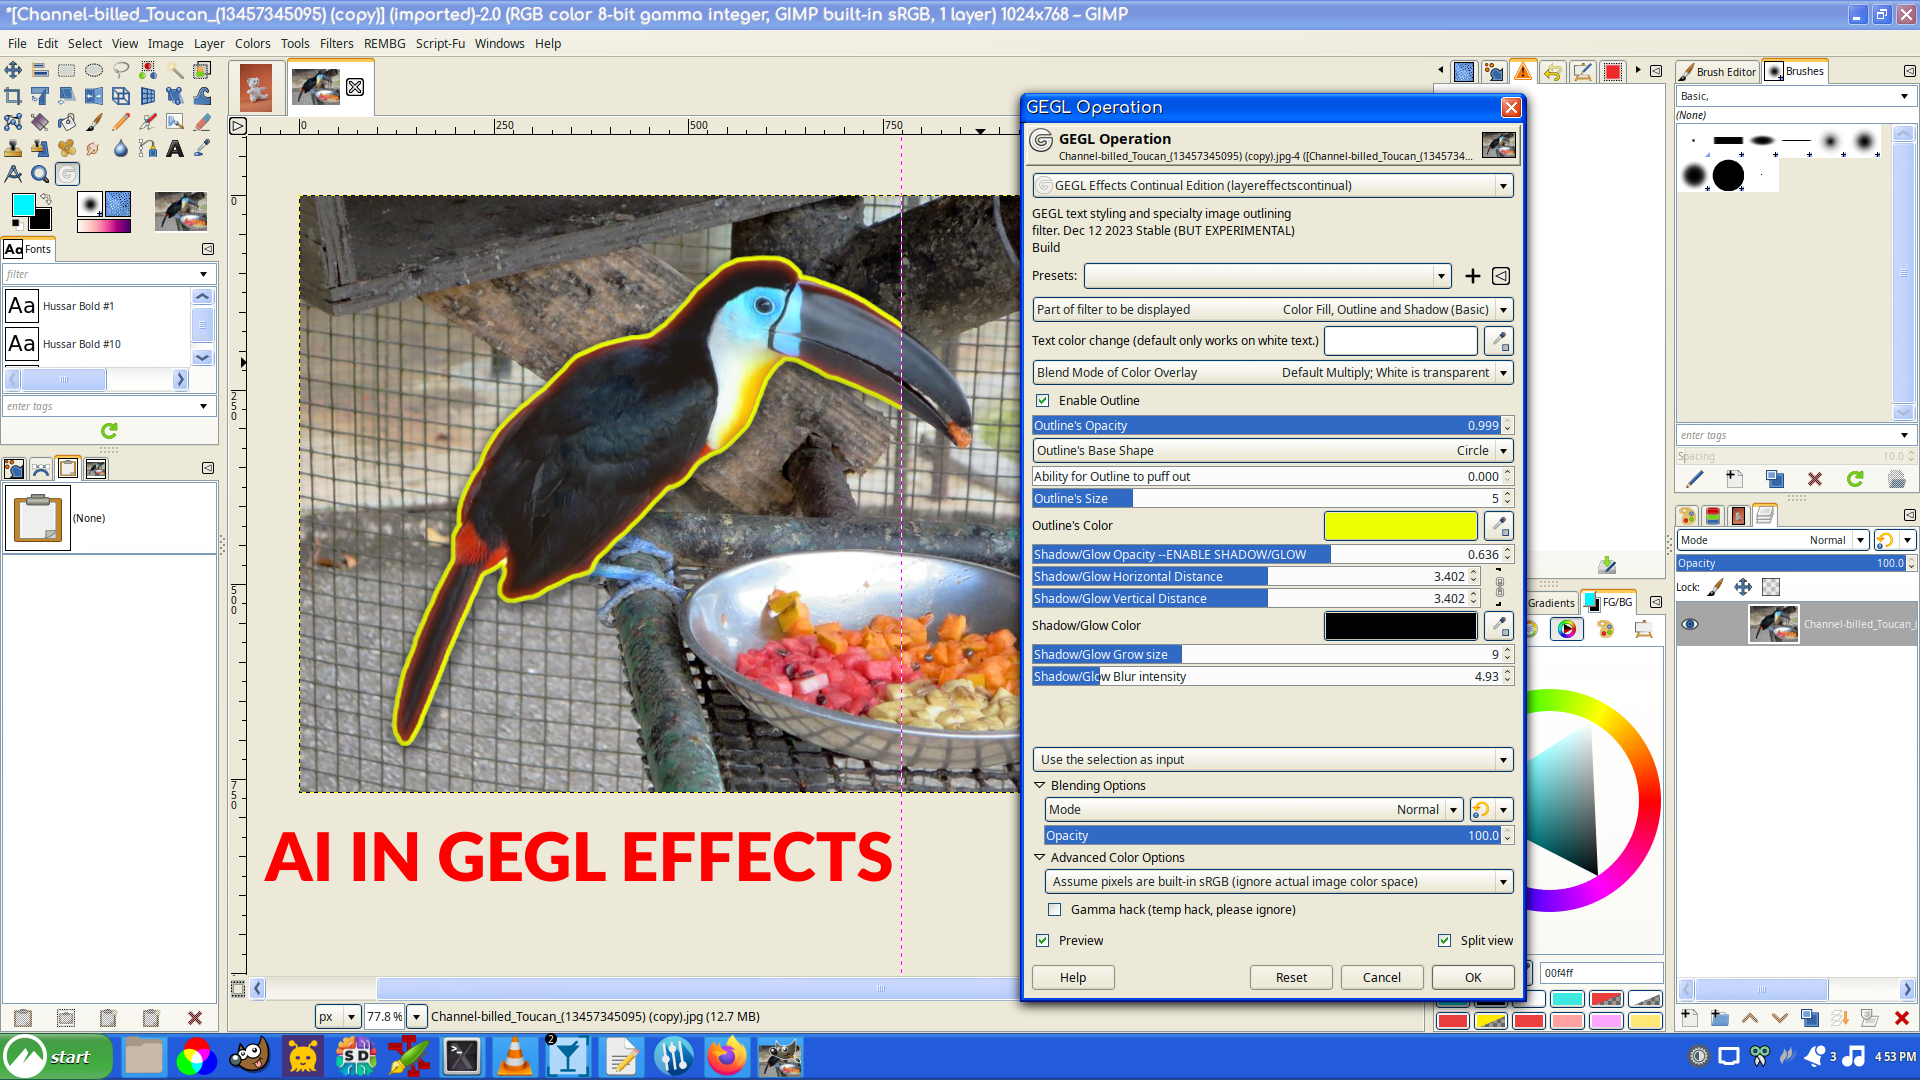Toggle lock pixels brush icon in Layers
The width and height of the screenshot is (1920, 1080).
(1715, 587)
